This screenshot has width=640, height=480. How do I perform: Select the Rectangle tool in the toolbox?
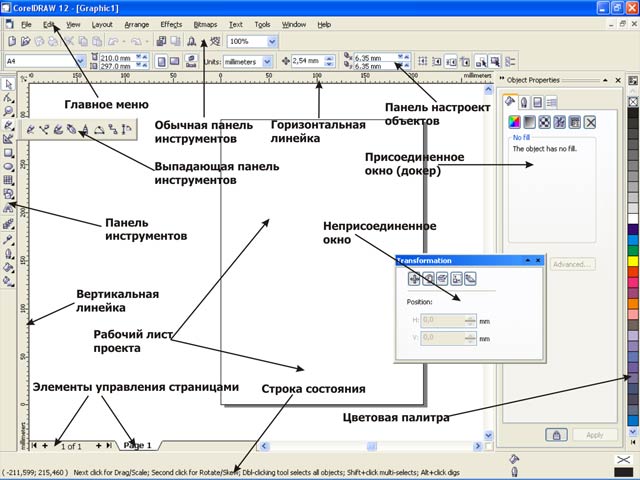8,153
